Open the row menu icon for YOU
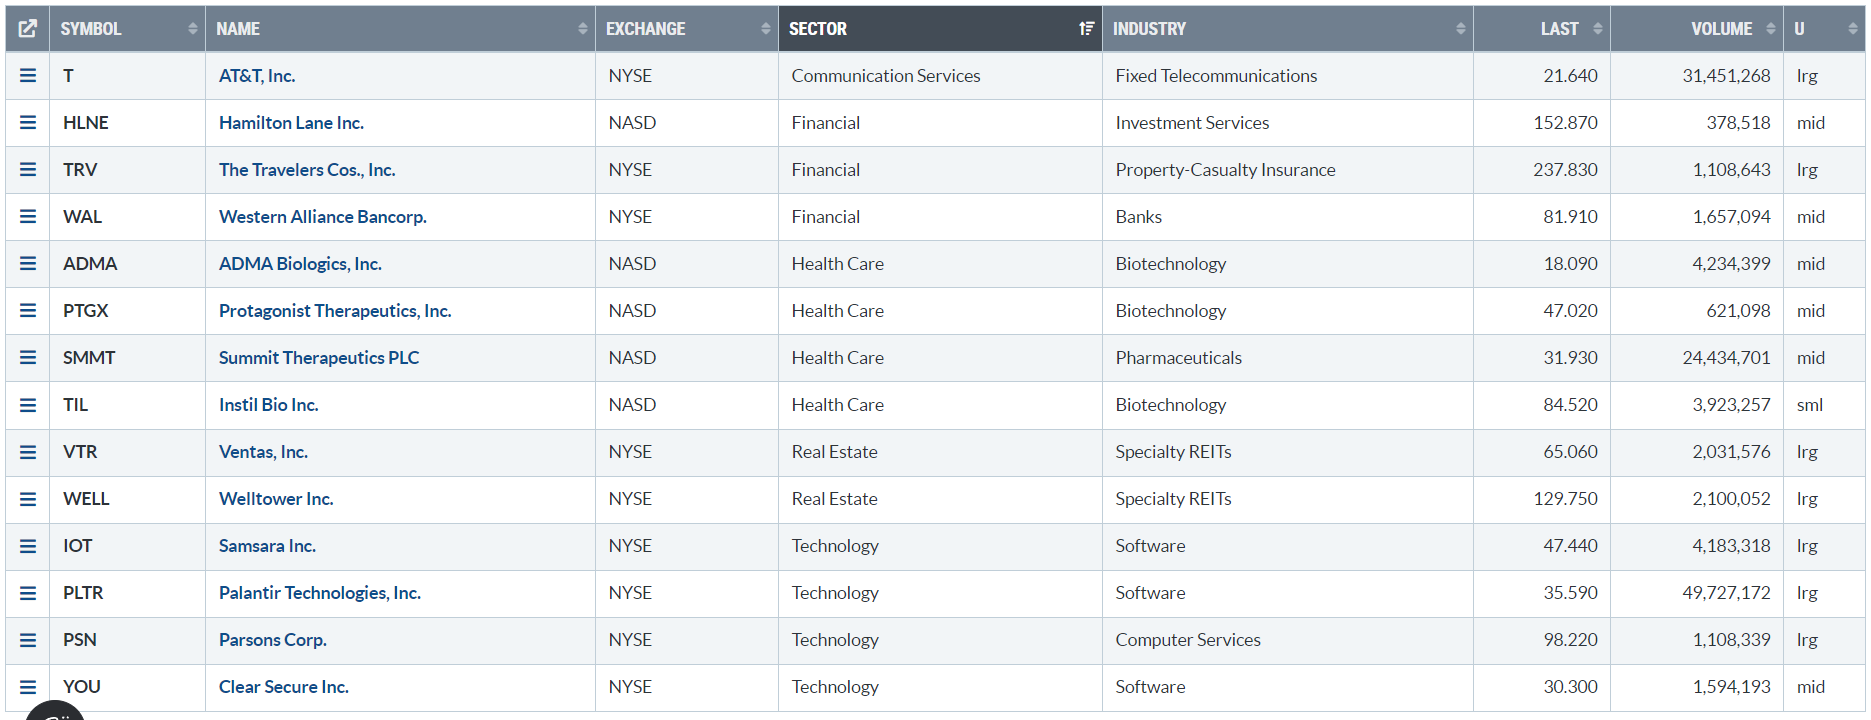1871x720 pixels. pyautogui.click(x=28, y=687)
